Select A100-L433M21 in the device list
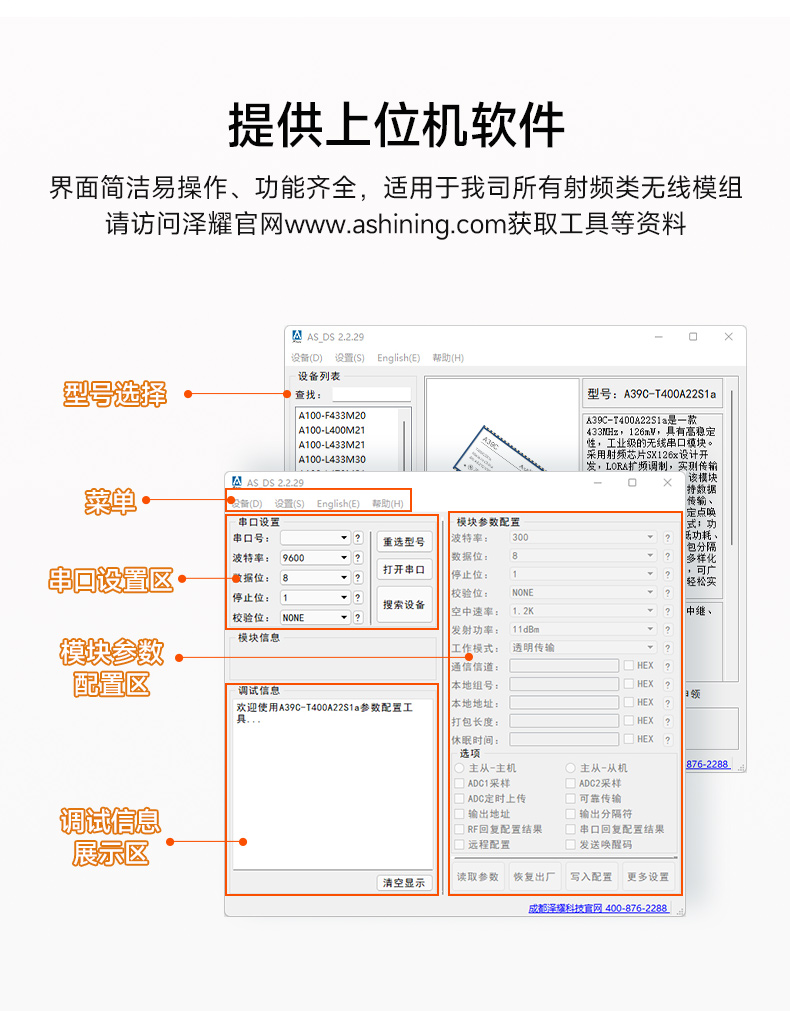The height and width of the screenshot is (1011, 790). pyautogui.click(x=331, y=445)
